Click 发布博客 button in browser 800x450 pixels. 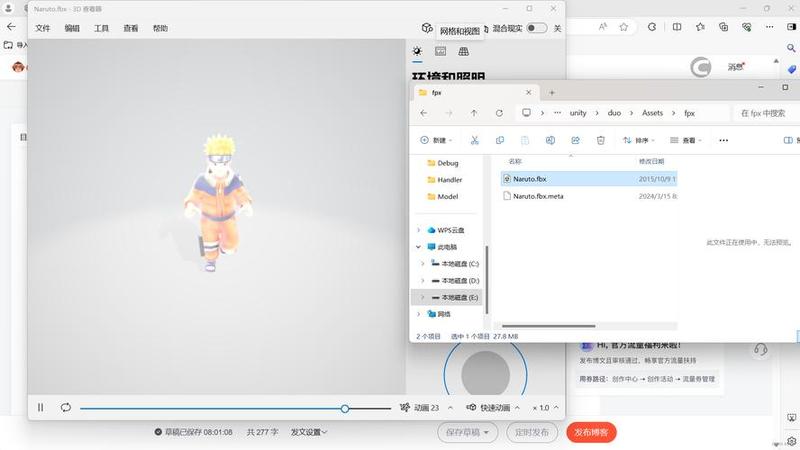pyautogui.click(x=591, y=432)
